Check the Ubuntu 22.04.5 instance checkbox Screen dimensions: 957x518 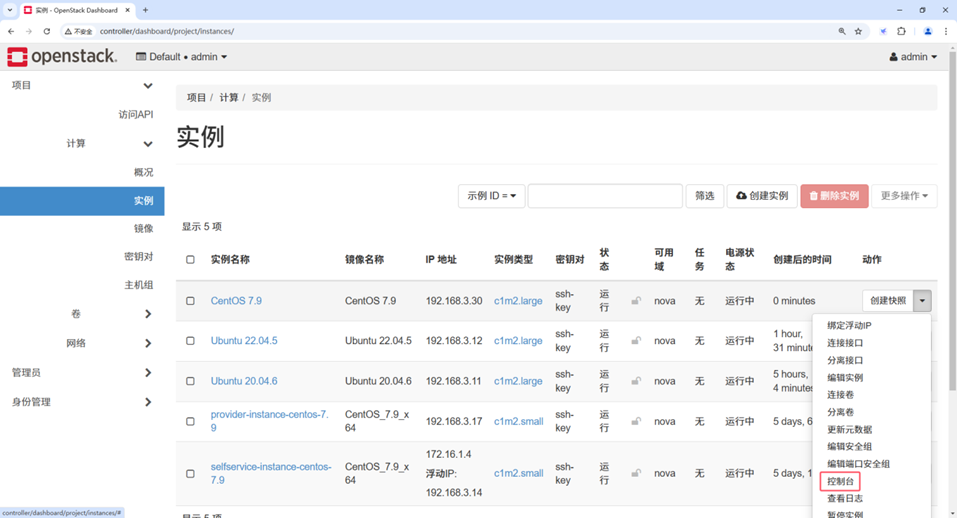[x=190, y=340]
